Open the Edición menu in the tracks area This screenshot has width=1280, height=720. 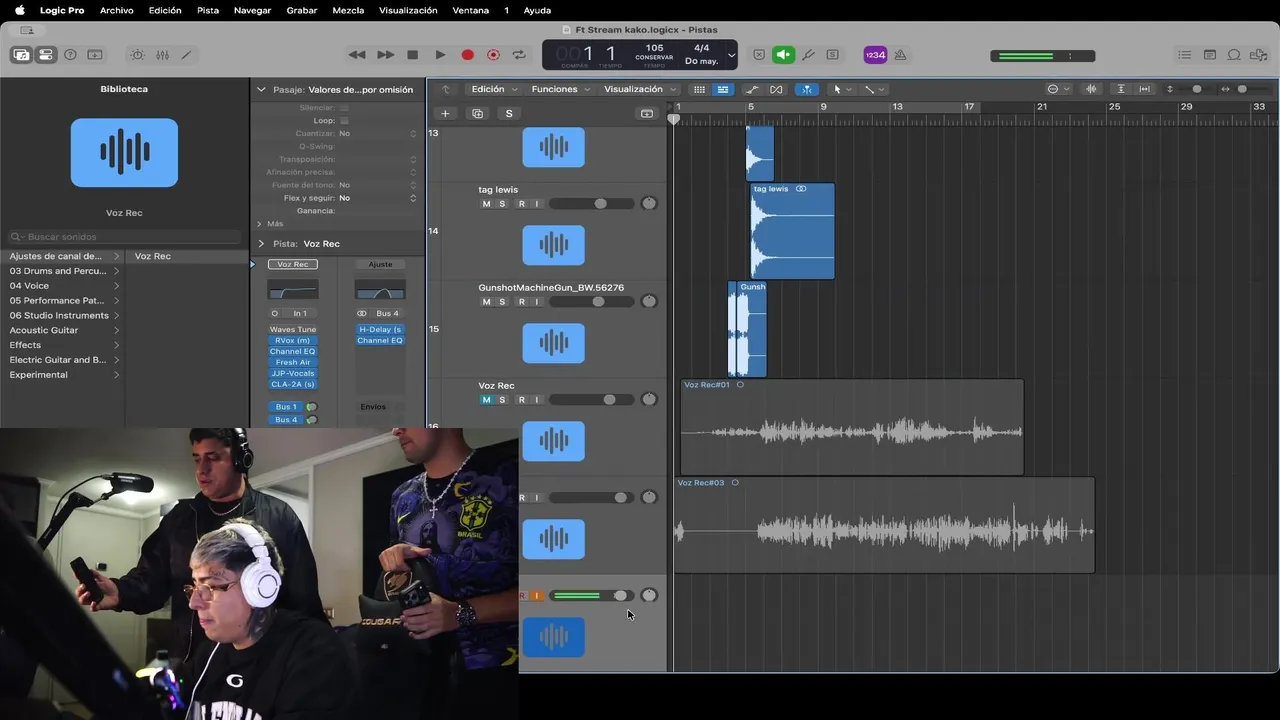pyautogui.click(x=493, y=89)
